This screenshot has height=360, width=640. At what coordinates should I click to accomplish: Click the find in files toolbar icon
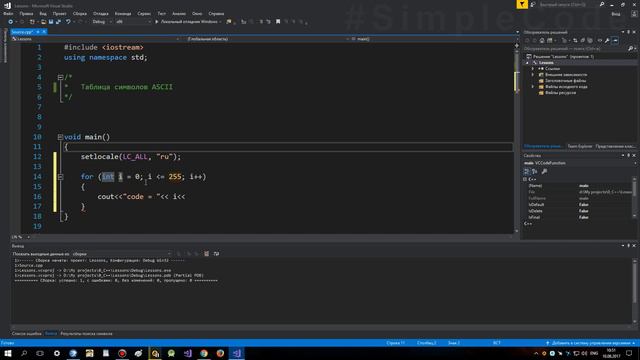(229, 22)
